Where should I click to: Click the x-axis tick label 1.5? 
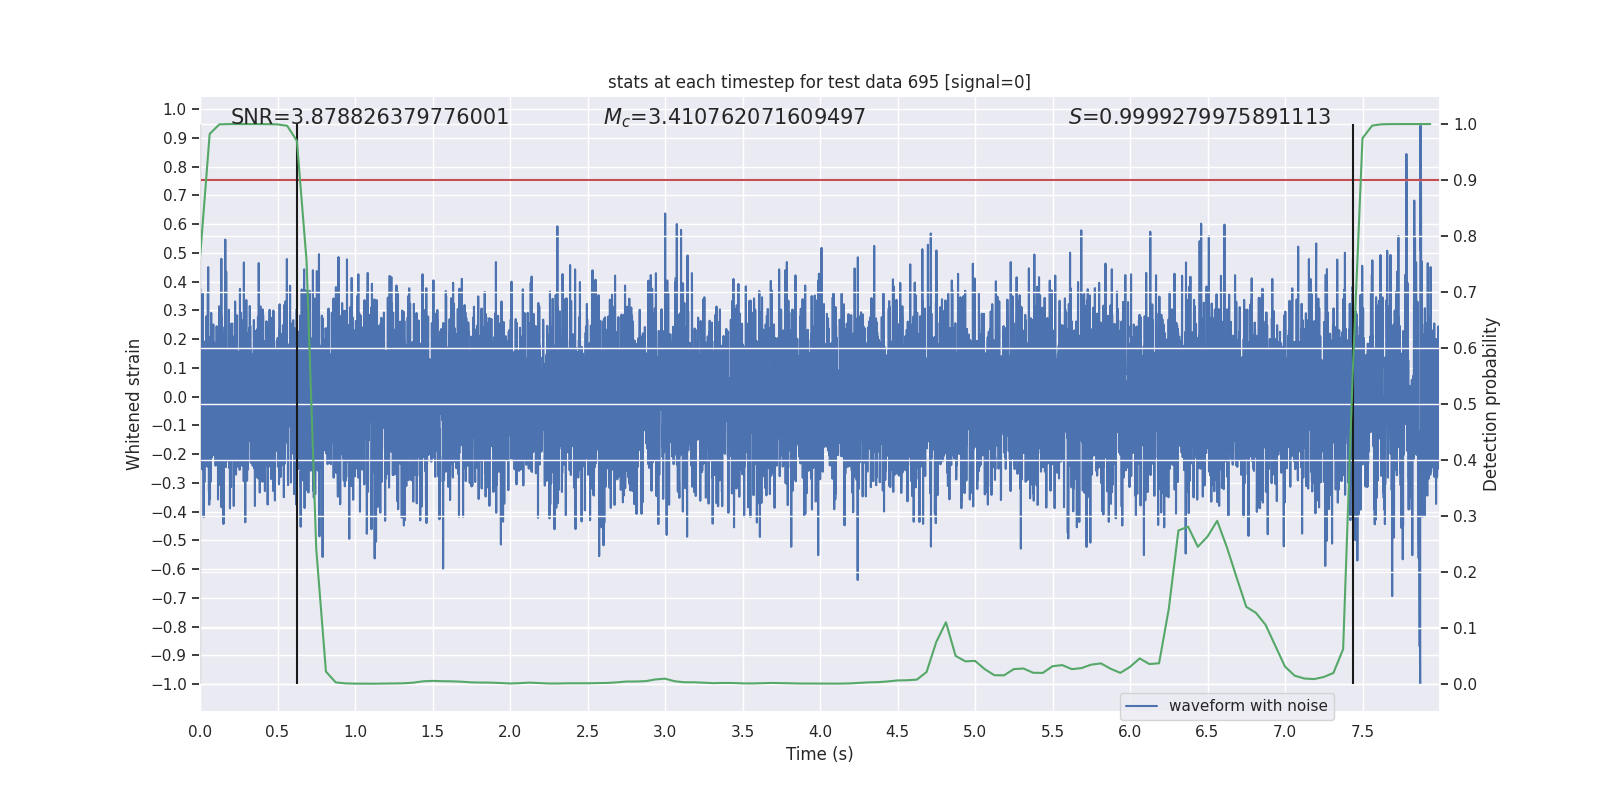pyautogui.click(x=432, y=731)
